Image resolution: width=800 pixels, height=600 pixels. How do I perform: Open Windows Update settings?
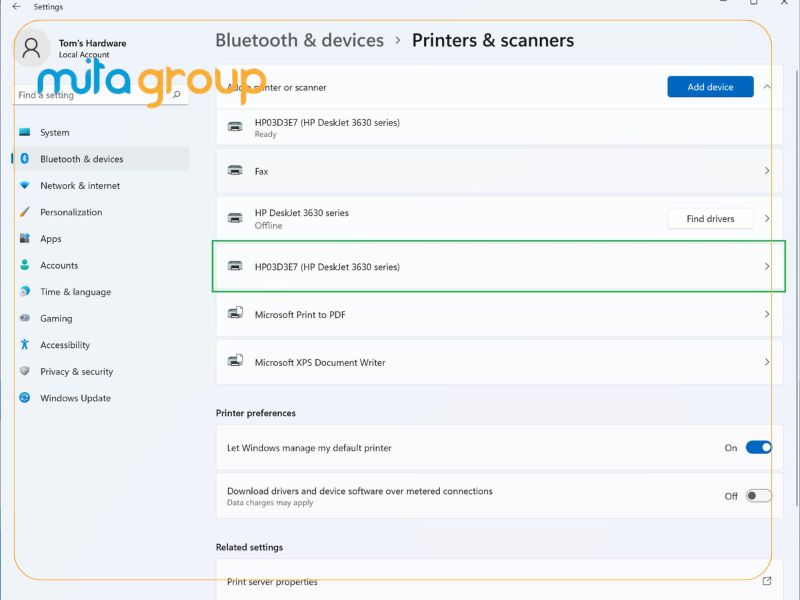(x=100, y=397)
